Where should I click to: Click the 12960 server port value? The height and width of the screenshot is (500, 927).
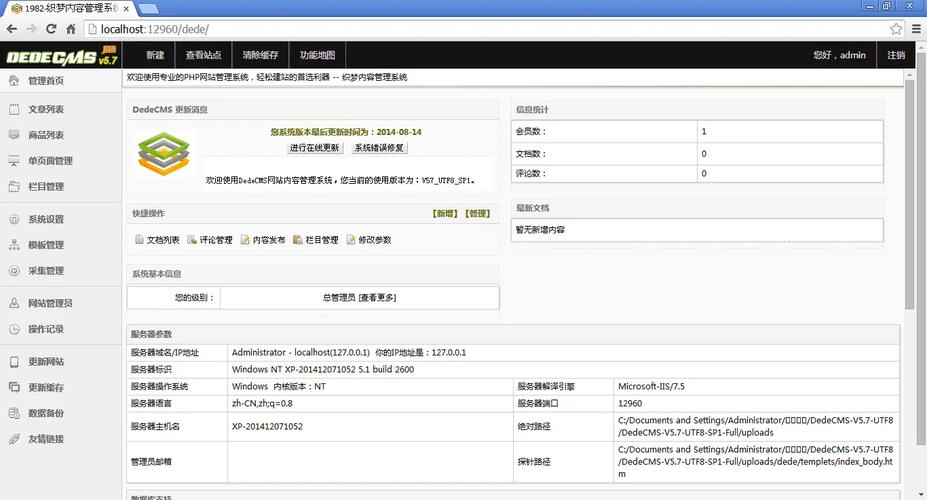pyautogui.click(x=630, y=403)
